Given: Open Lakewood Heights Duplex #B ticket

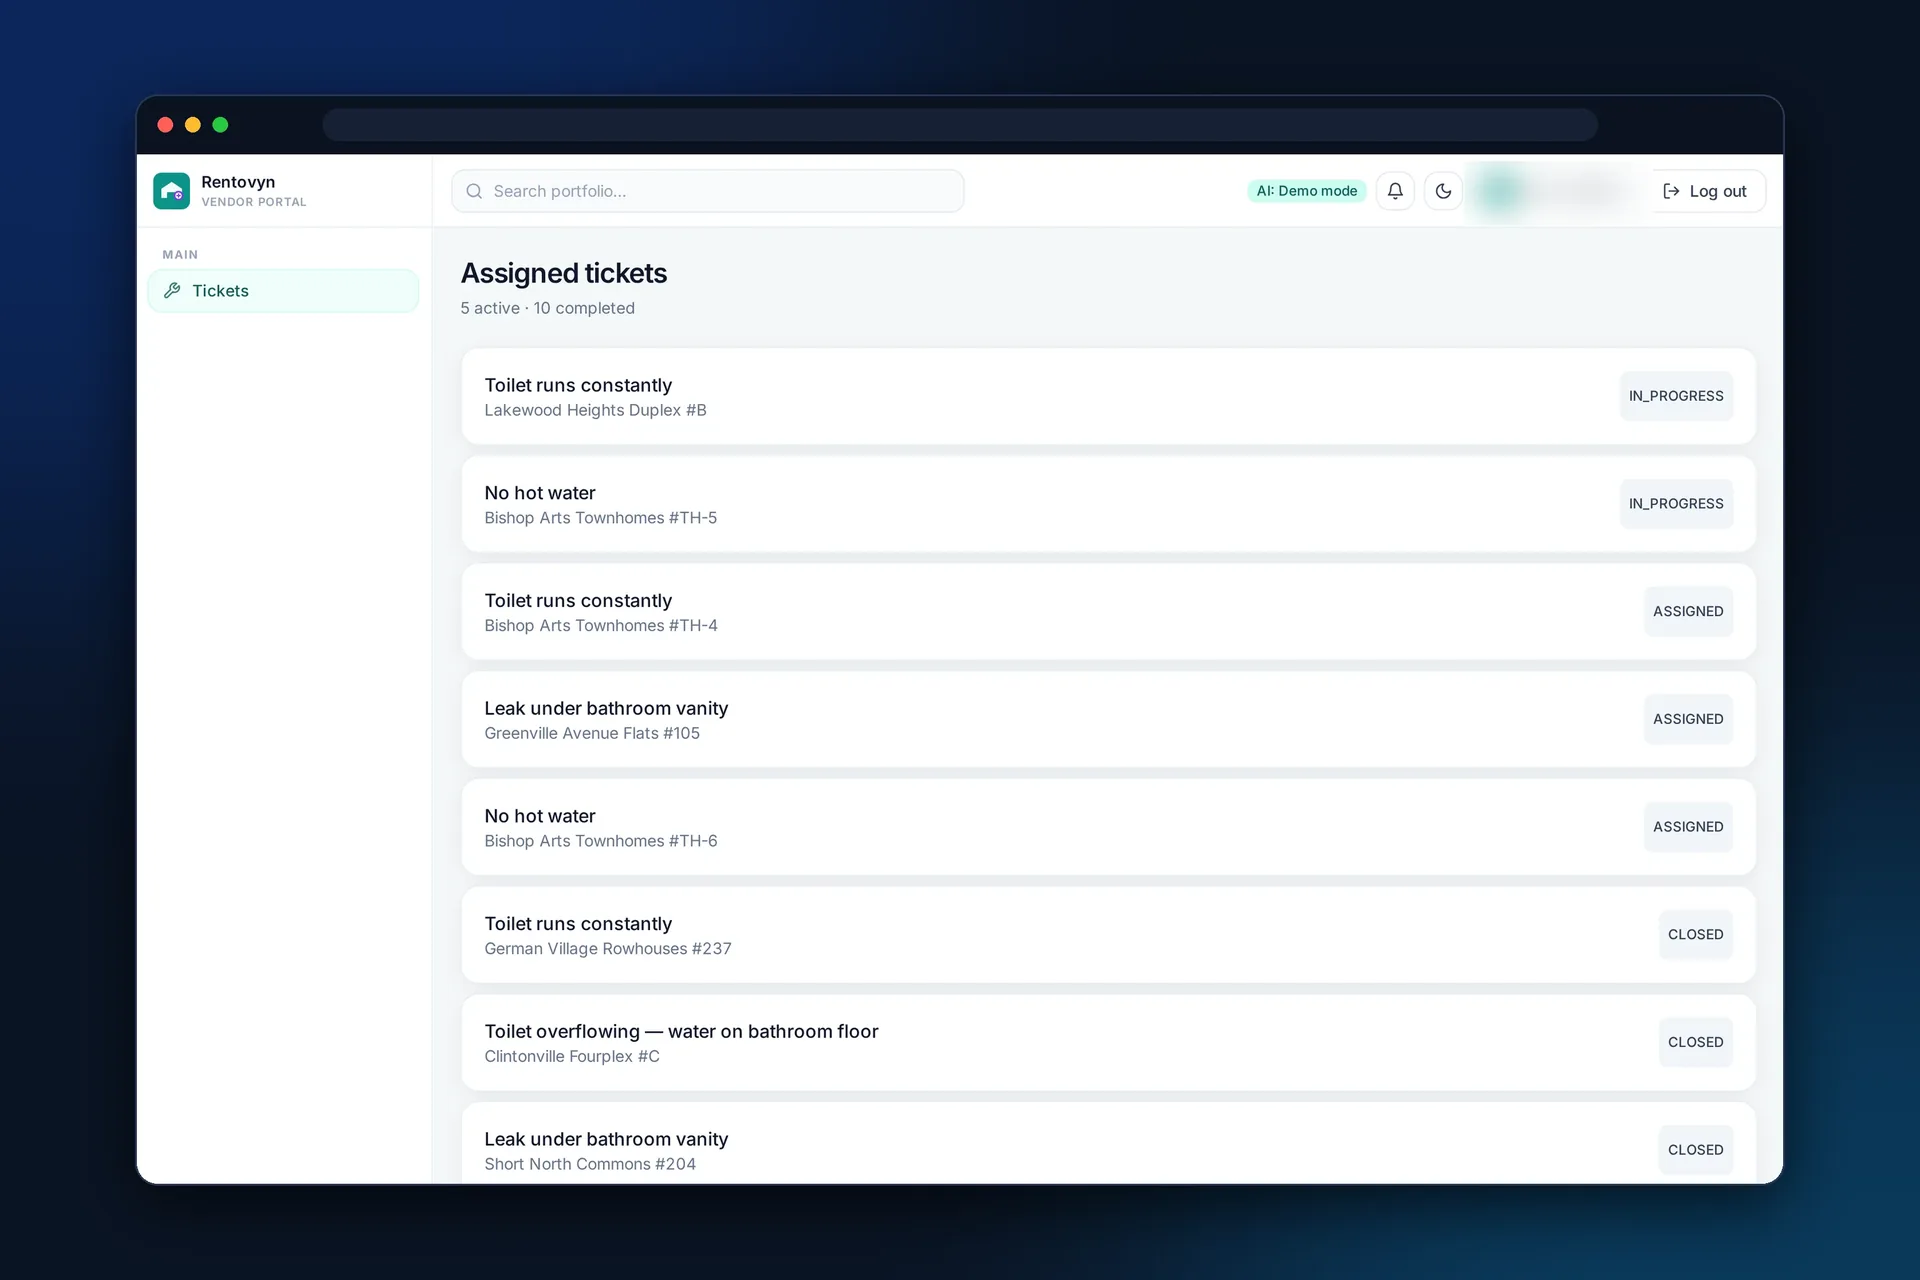Looking at the screenshot, I should coord(1108,396).
